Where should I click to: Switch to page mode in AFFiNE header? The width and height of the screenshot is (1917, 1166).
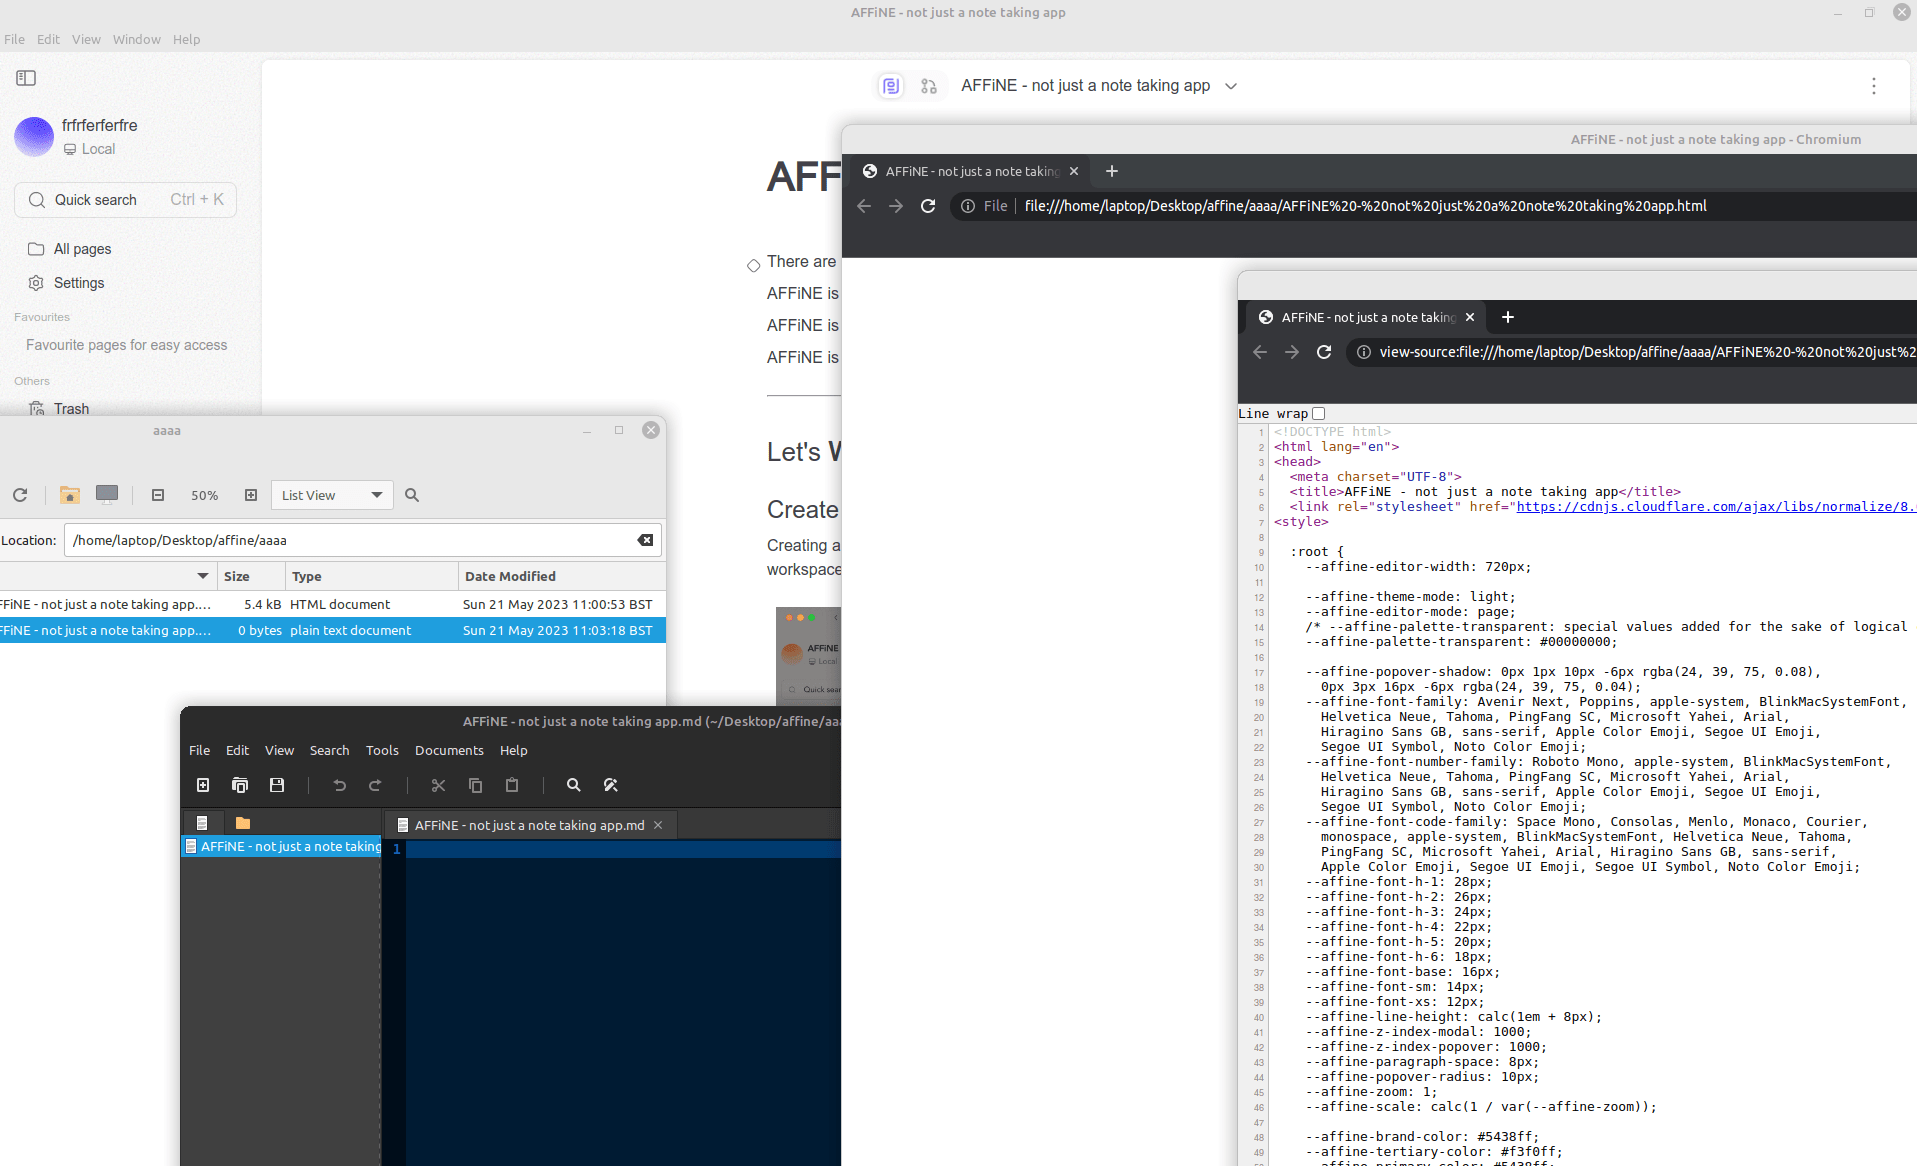coord(890,86)
